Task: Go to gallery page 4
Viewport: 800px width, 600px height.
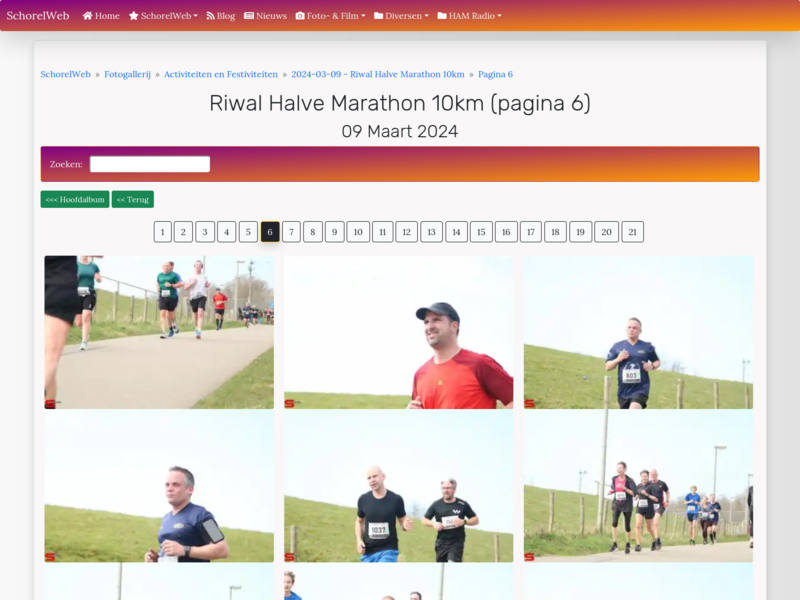Action: 227,232
